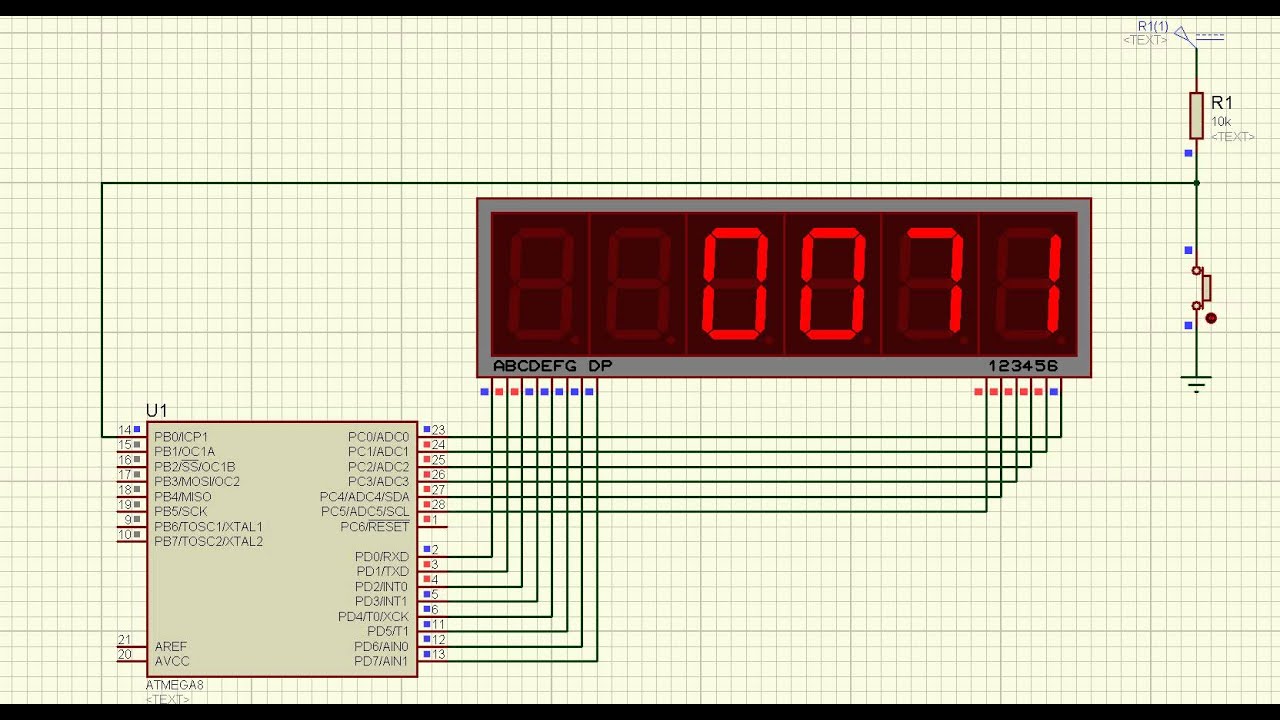Select the PC1/ADC1 pin label

[378, 452]
